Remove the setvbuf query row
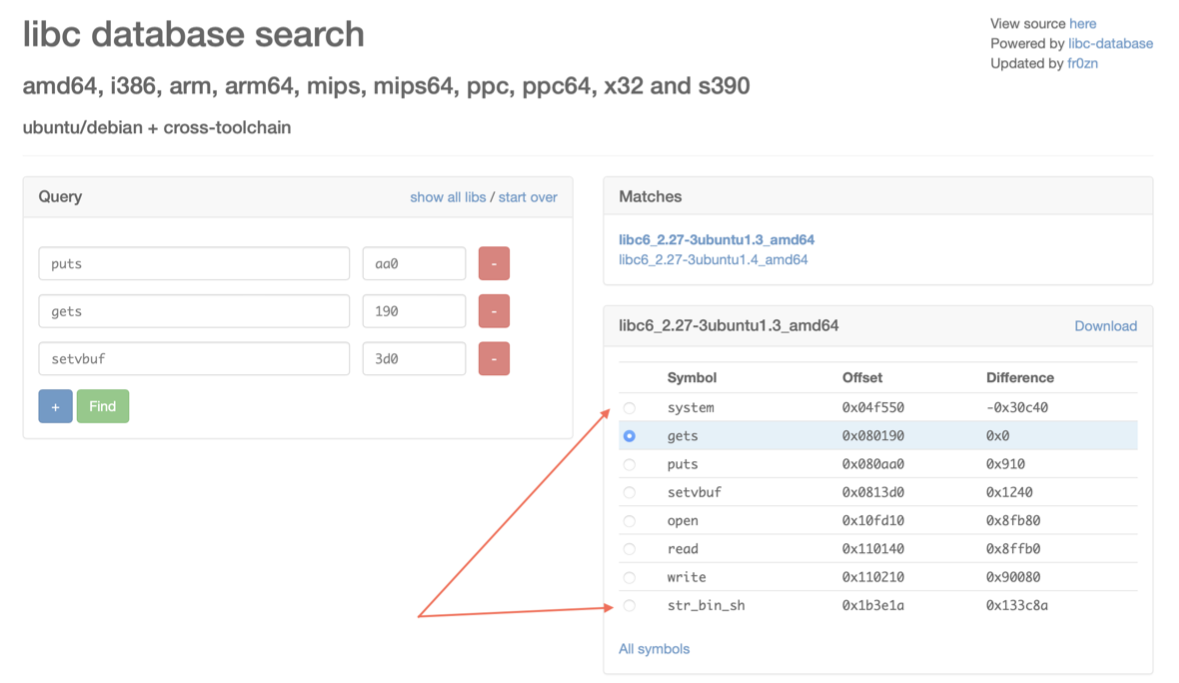 tap(494, 358)
